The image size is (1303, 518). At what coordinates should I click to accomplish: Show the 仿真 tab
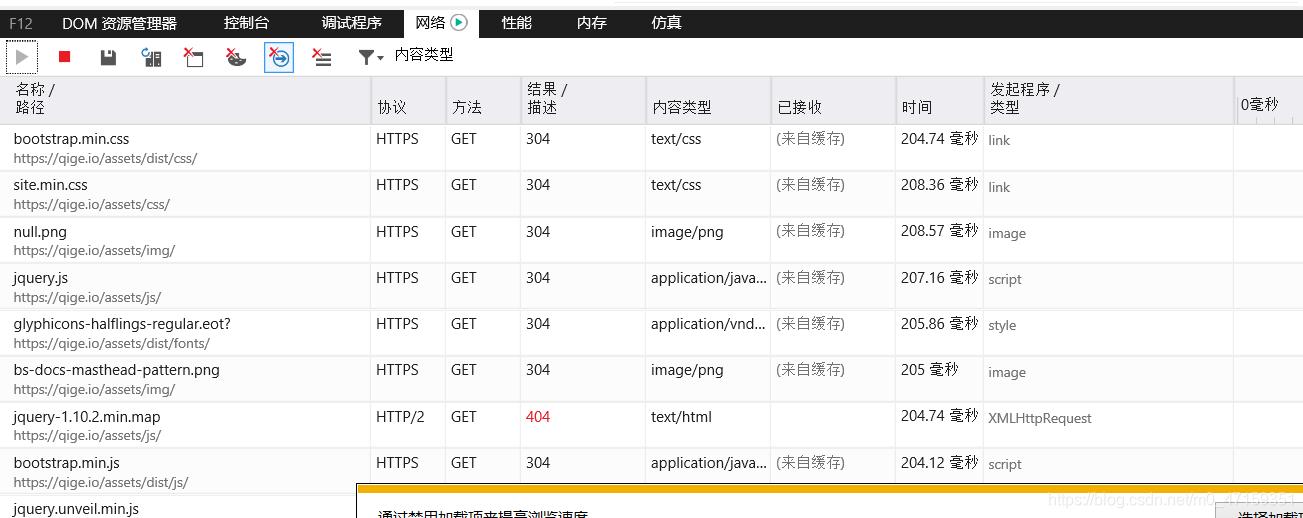click(x=666, y=23)
